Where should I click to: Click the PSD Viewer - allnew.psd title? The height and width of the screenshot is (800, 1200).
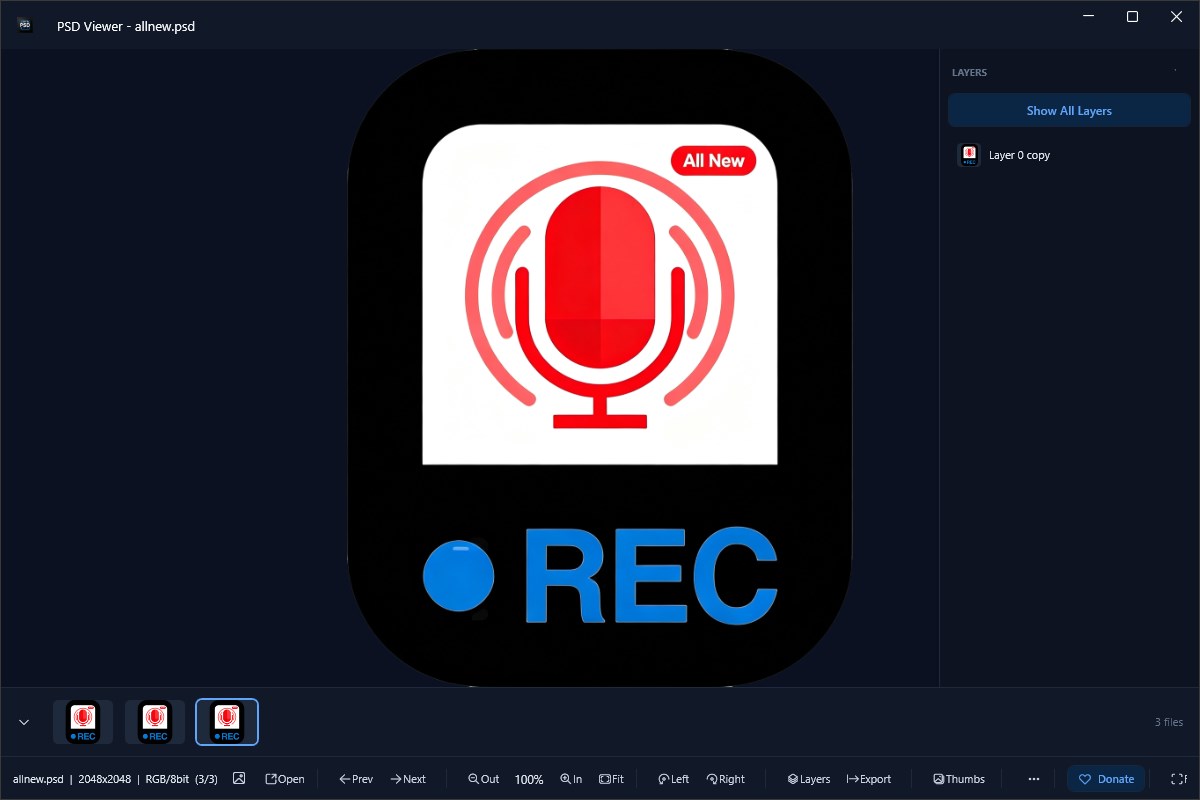tap(126, 26)
